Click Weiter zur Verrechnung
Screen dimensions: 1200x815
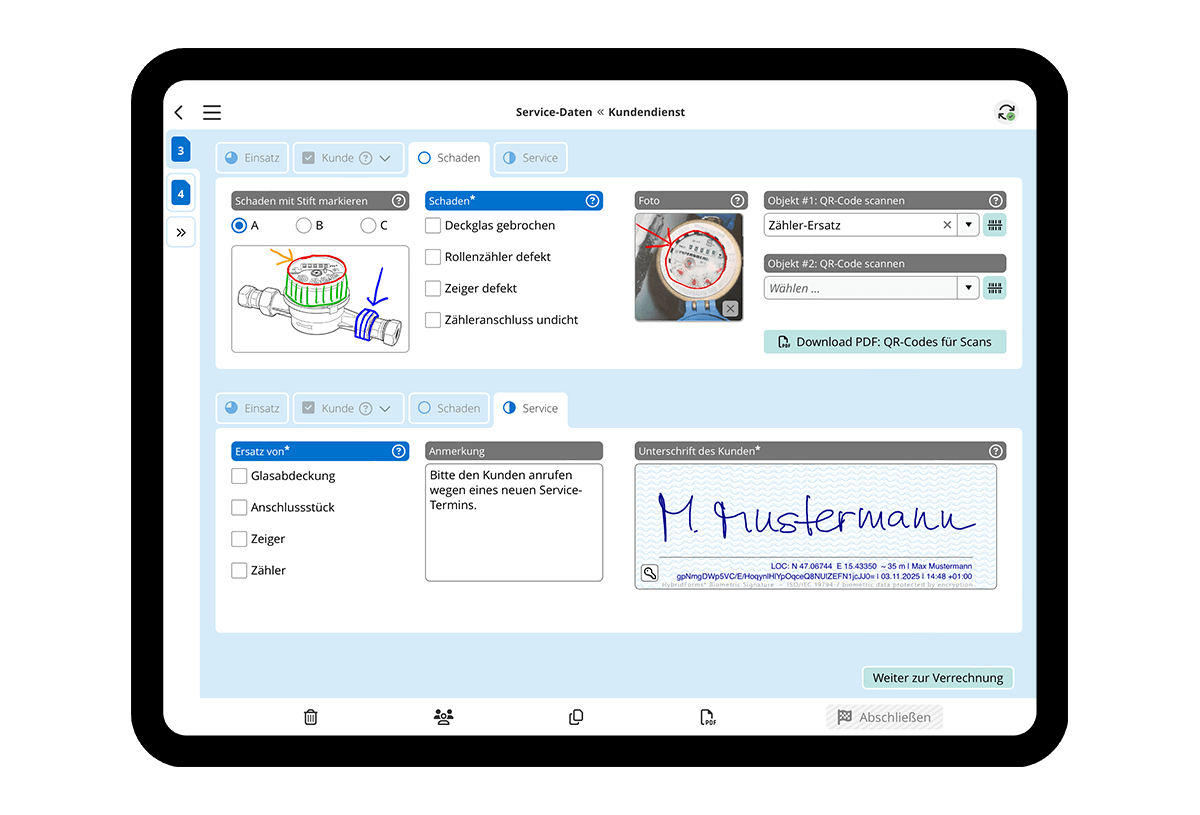pos(937,677)
